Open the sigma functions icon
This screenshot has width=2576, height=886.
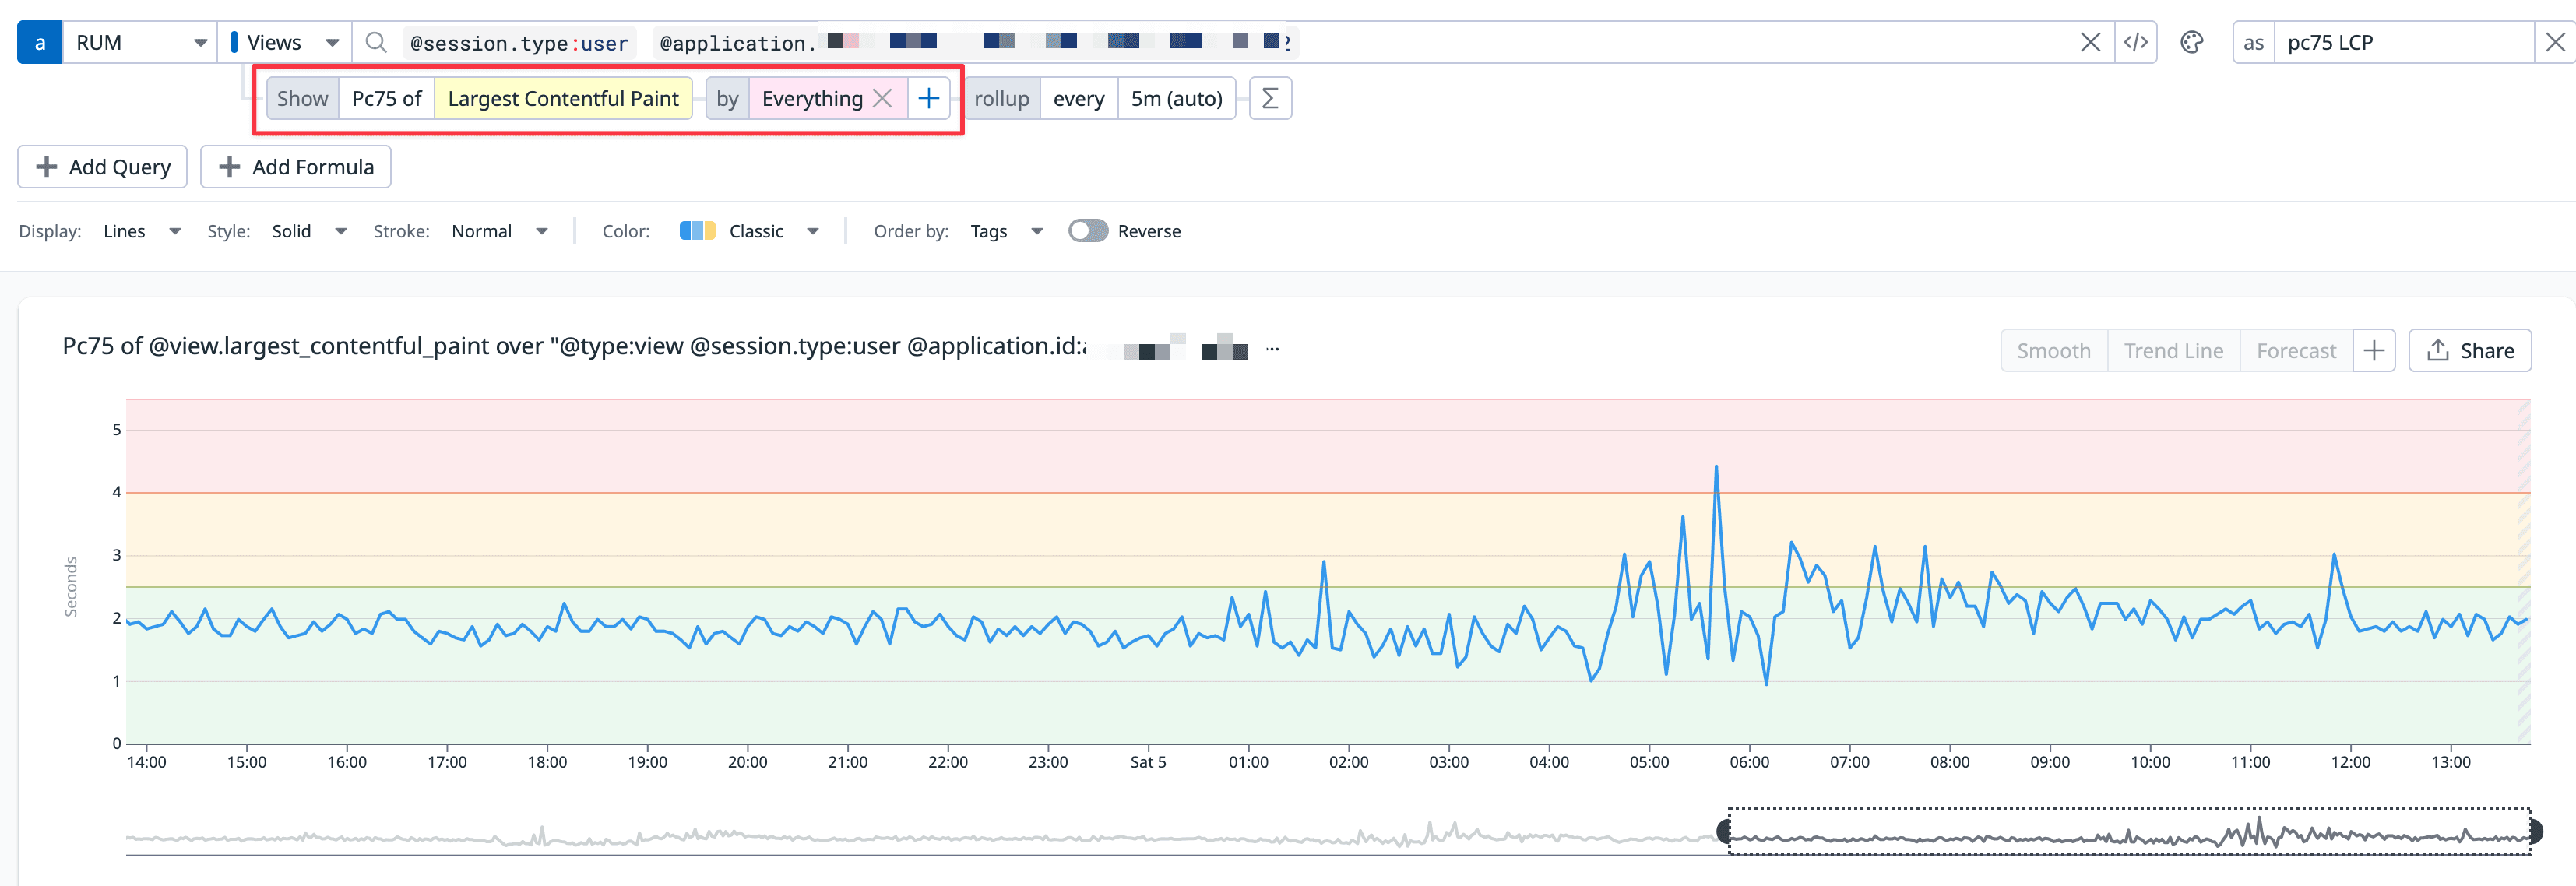[1270, 98]
